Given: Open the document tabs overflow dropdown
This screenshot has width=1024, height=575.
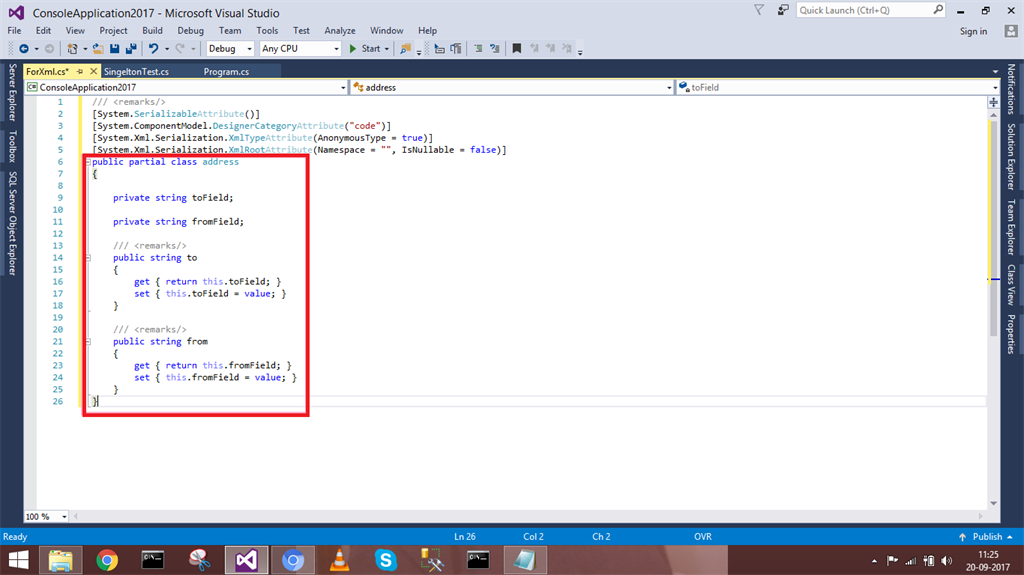Looking at the screenshot, I should tap(995, 72).
